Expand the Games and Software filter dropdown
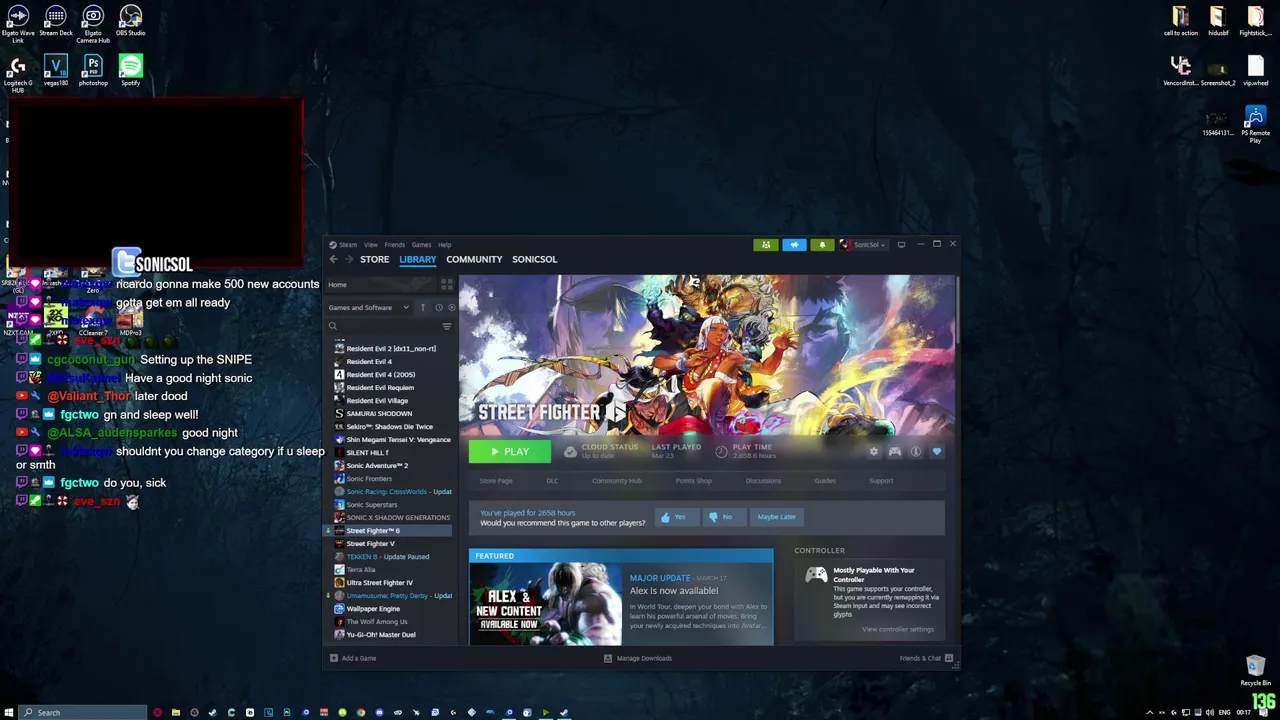The width and height of the screenshot is (1280, 720). coord(368,307)
